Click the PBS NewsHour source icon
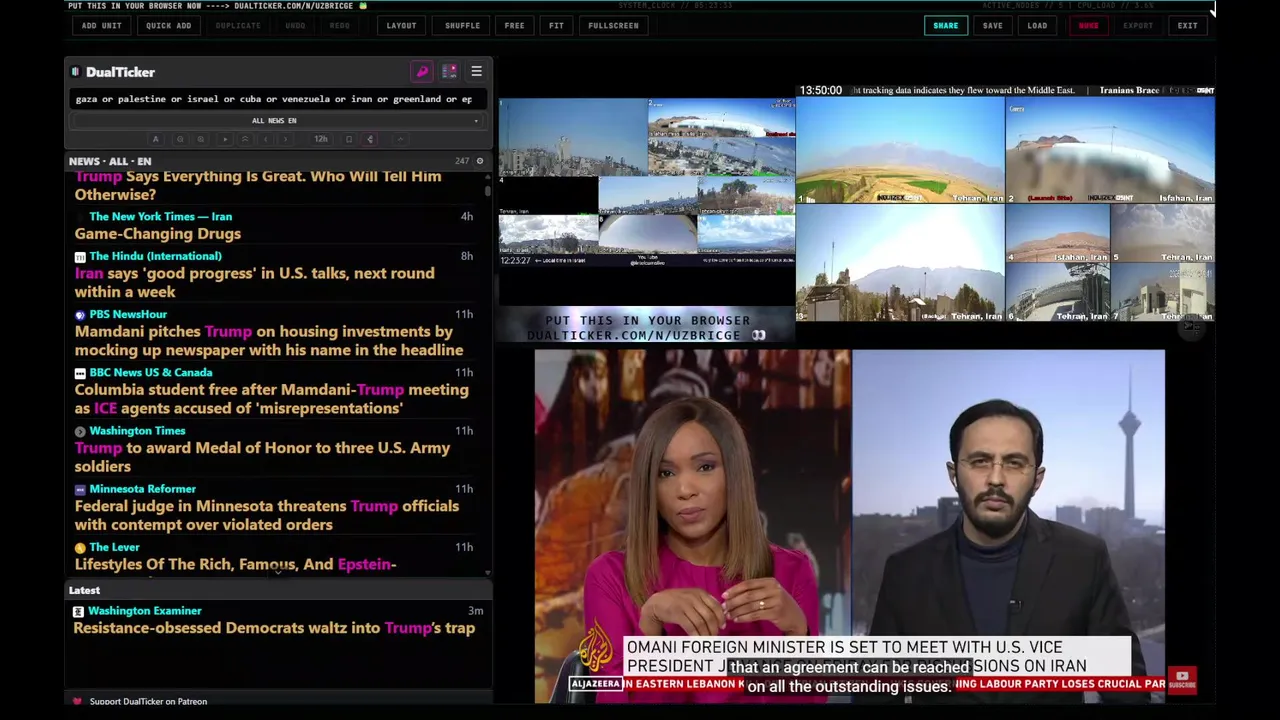This screenshot has height=720, width=1280. pos(80,314)
